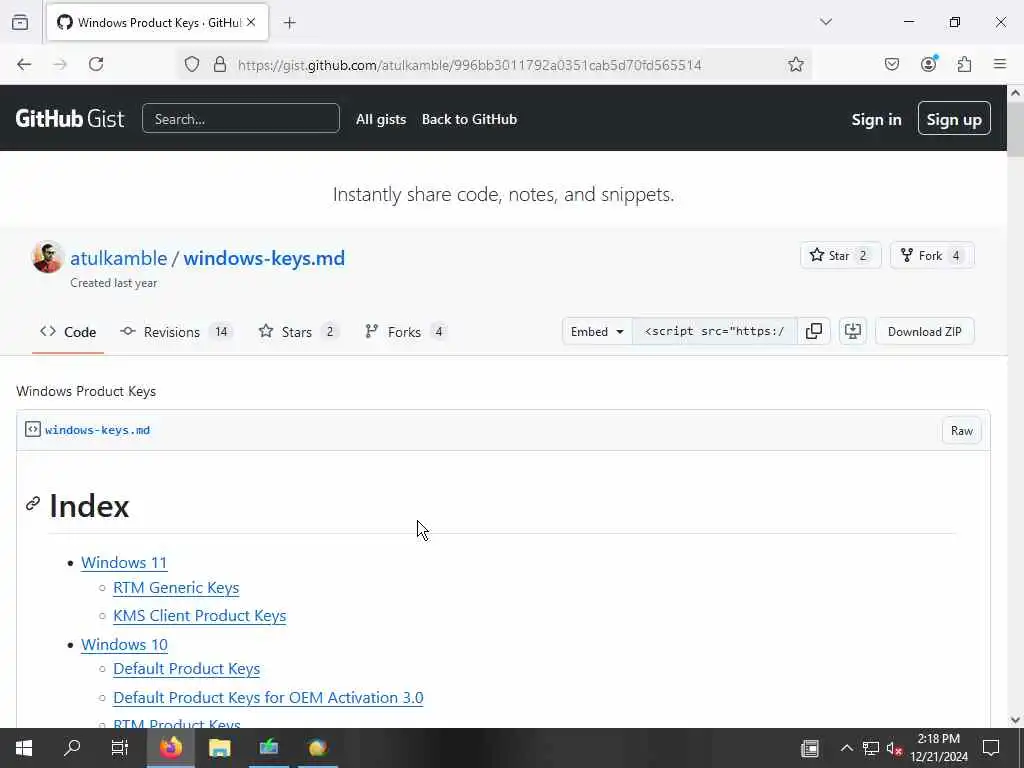This screenshot has height=768, width=1024.
Task: Open the All gists link
Action: 381,120
